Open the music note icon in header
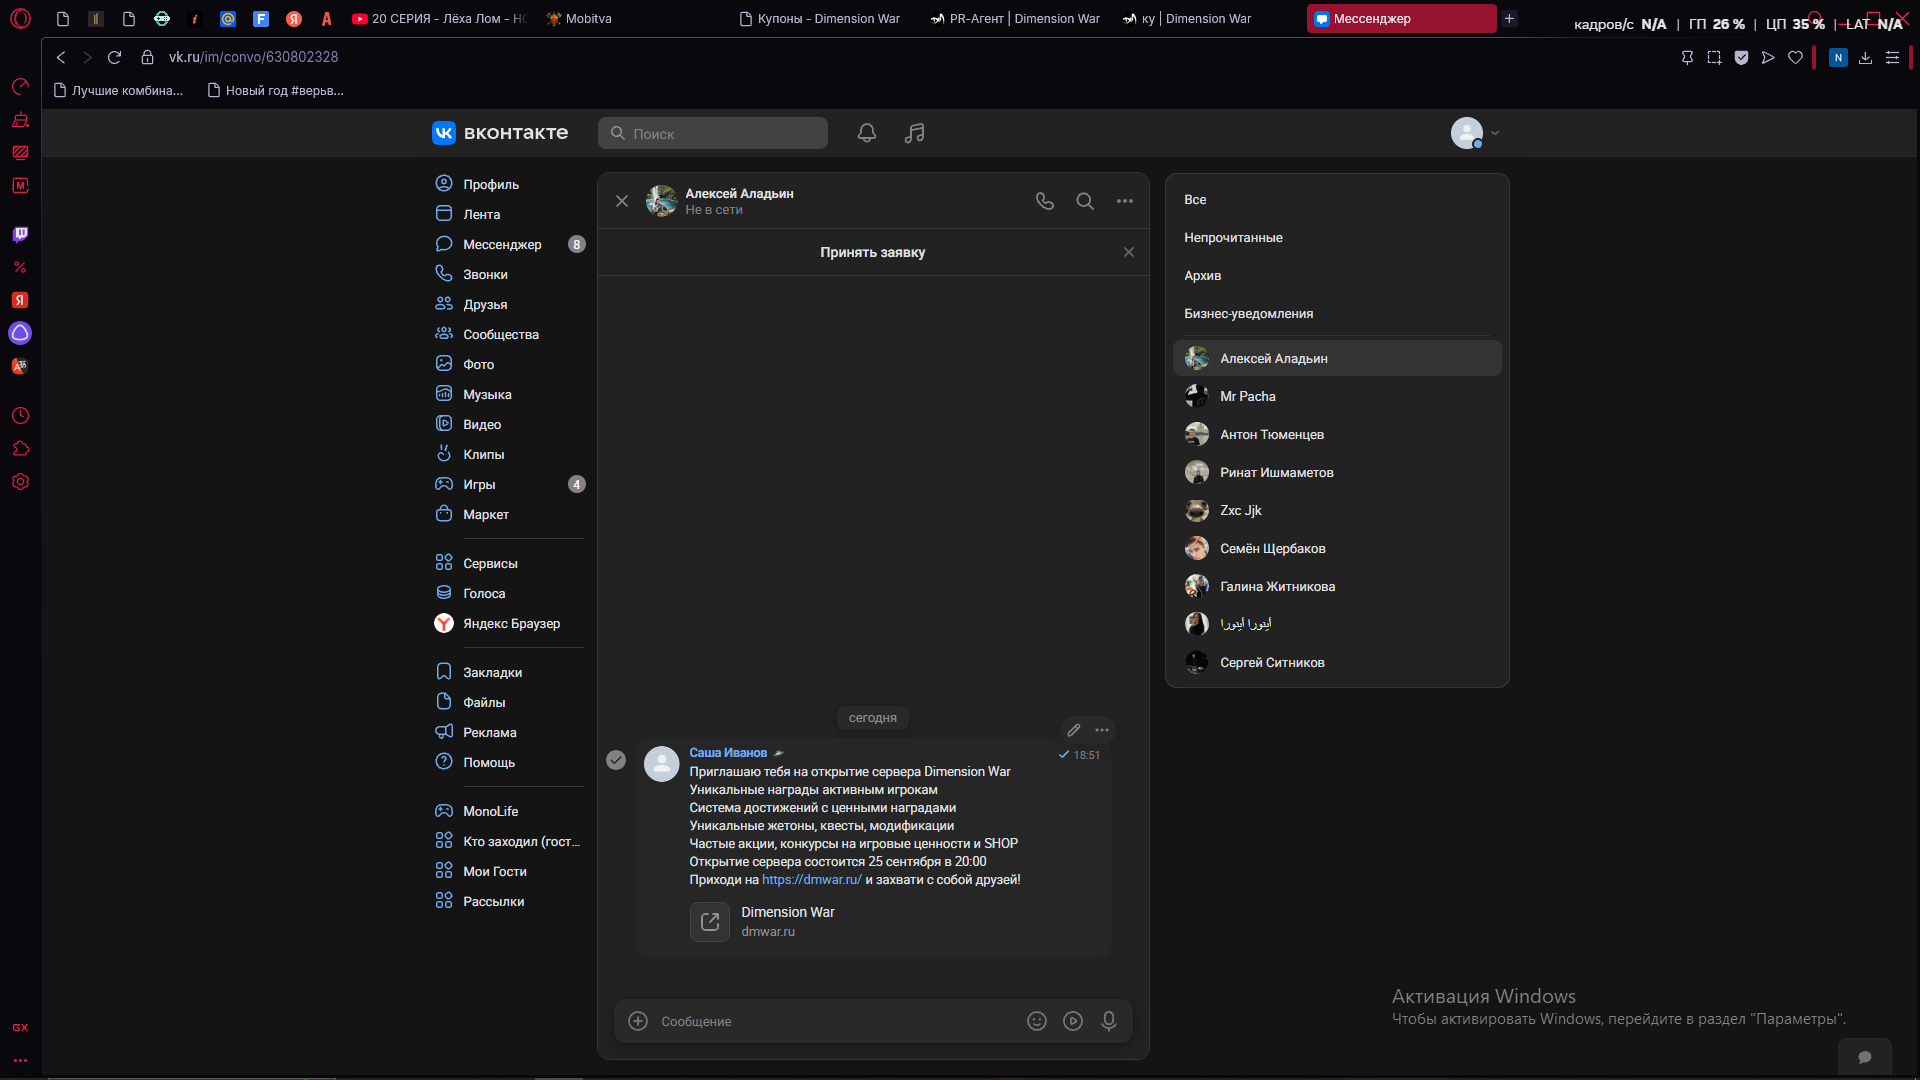The image size is (1920, 1080). click(x=915, y=133)
